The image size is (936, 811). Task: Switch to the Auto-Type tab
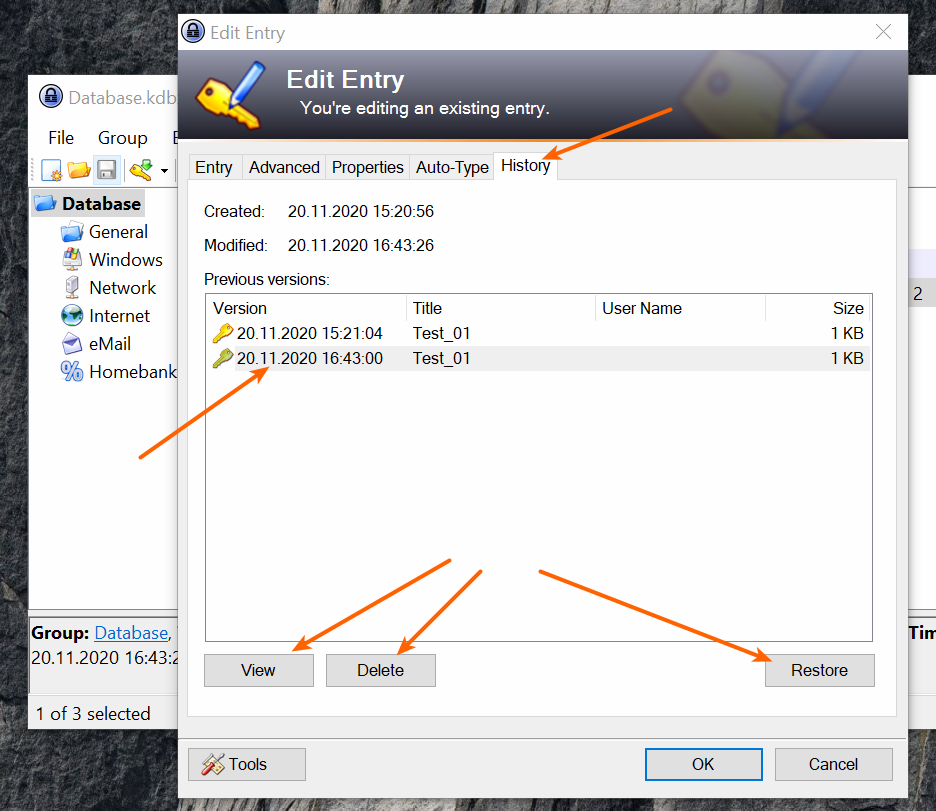click(x=452, y=167)
